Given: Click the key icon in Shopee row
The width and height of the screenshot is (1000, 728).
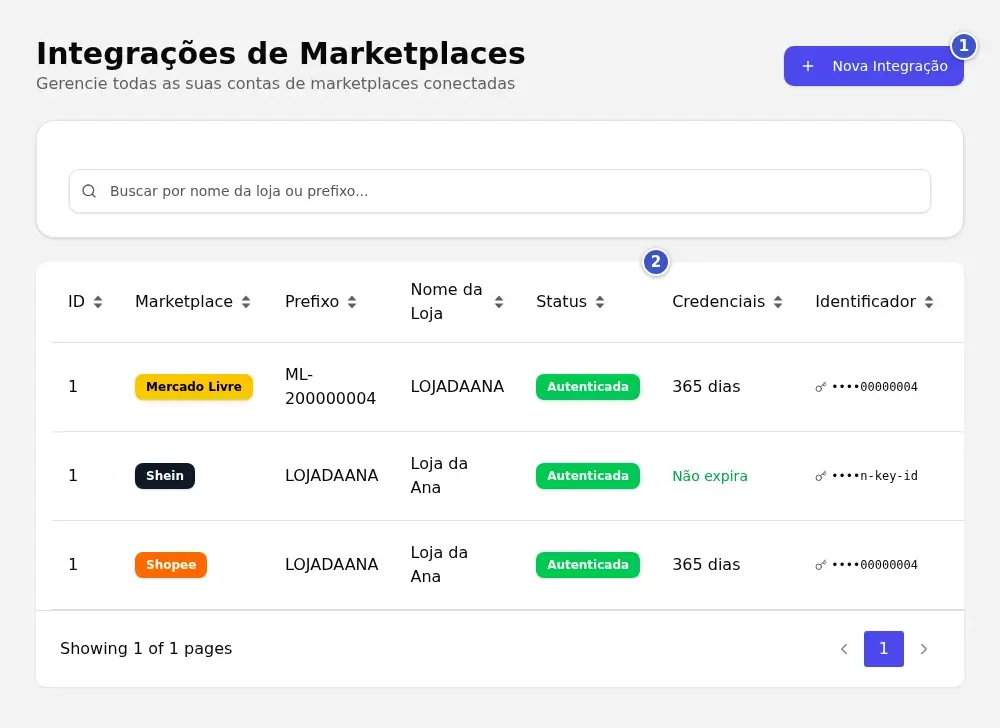Looking at the screenshot, I should (x=821, y=565).
